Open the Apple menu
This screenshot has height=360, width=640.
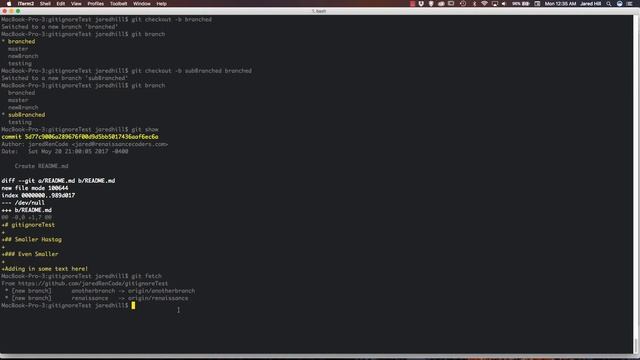pyautogui.click(x=9, y=4)
